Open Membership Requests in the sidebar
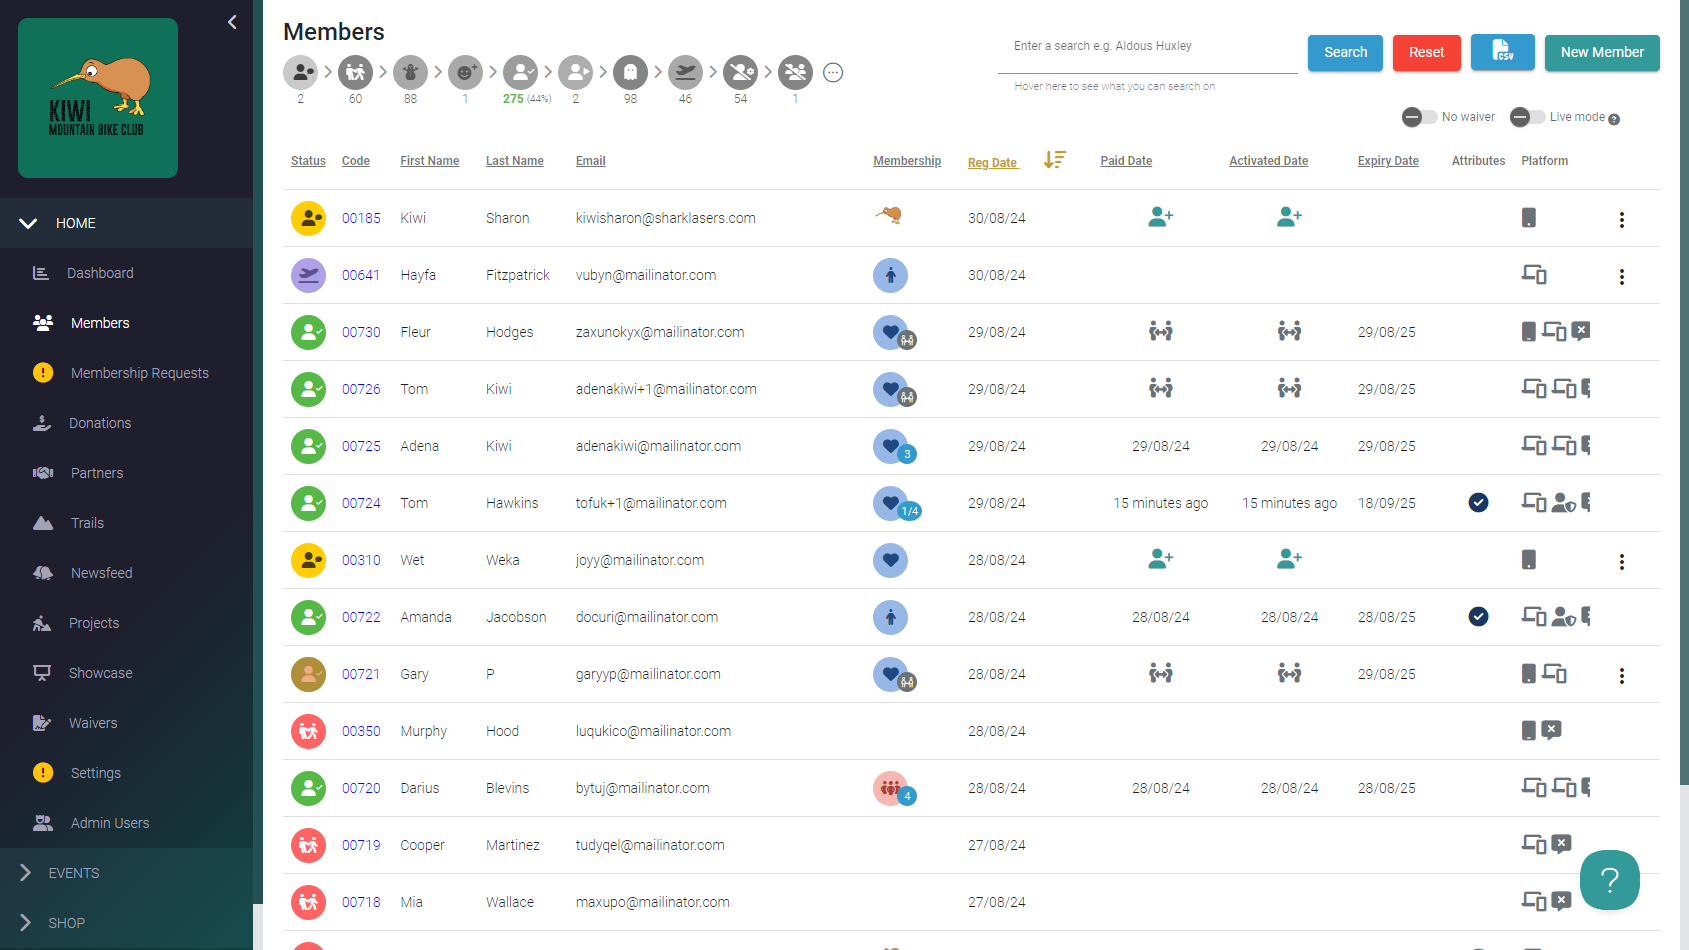The width and height of the screenshot is (1689, 950). [126, 373]
